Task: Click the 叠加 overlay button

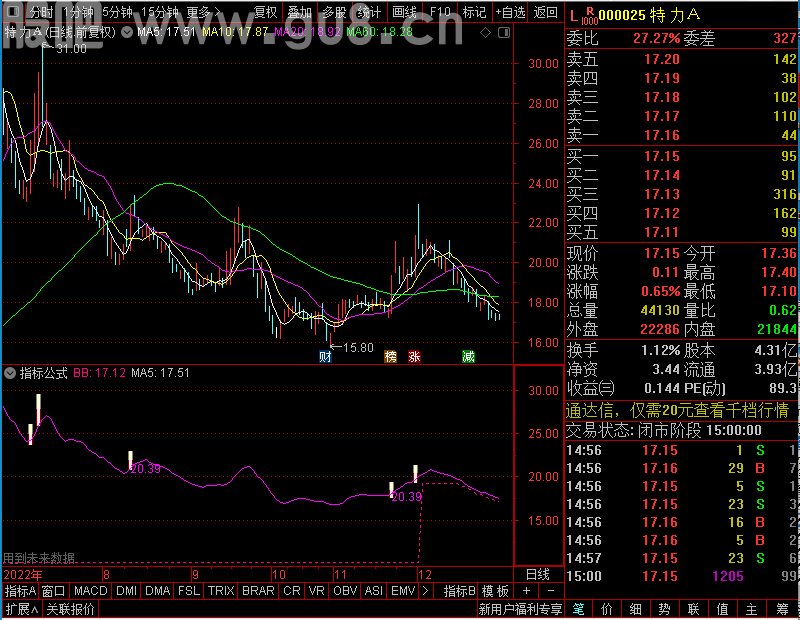Action: coord(299,12)
